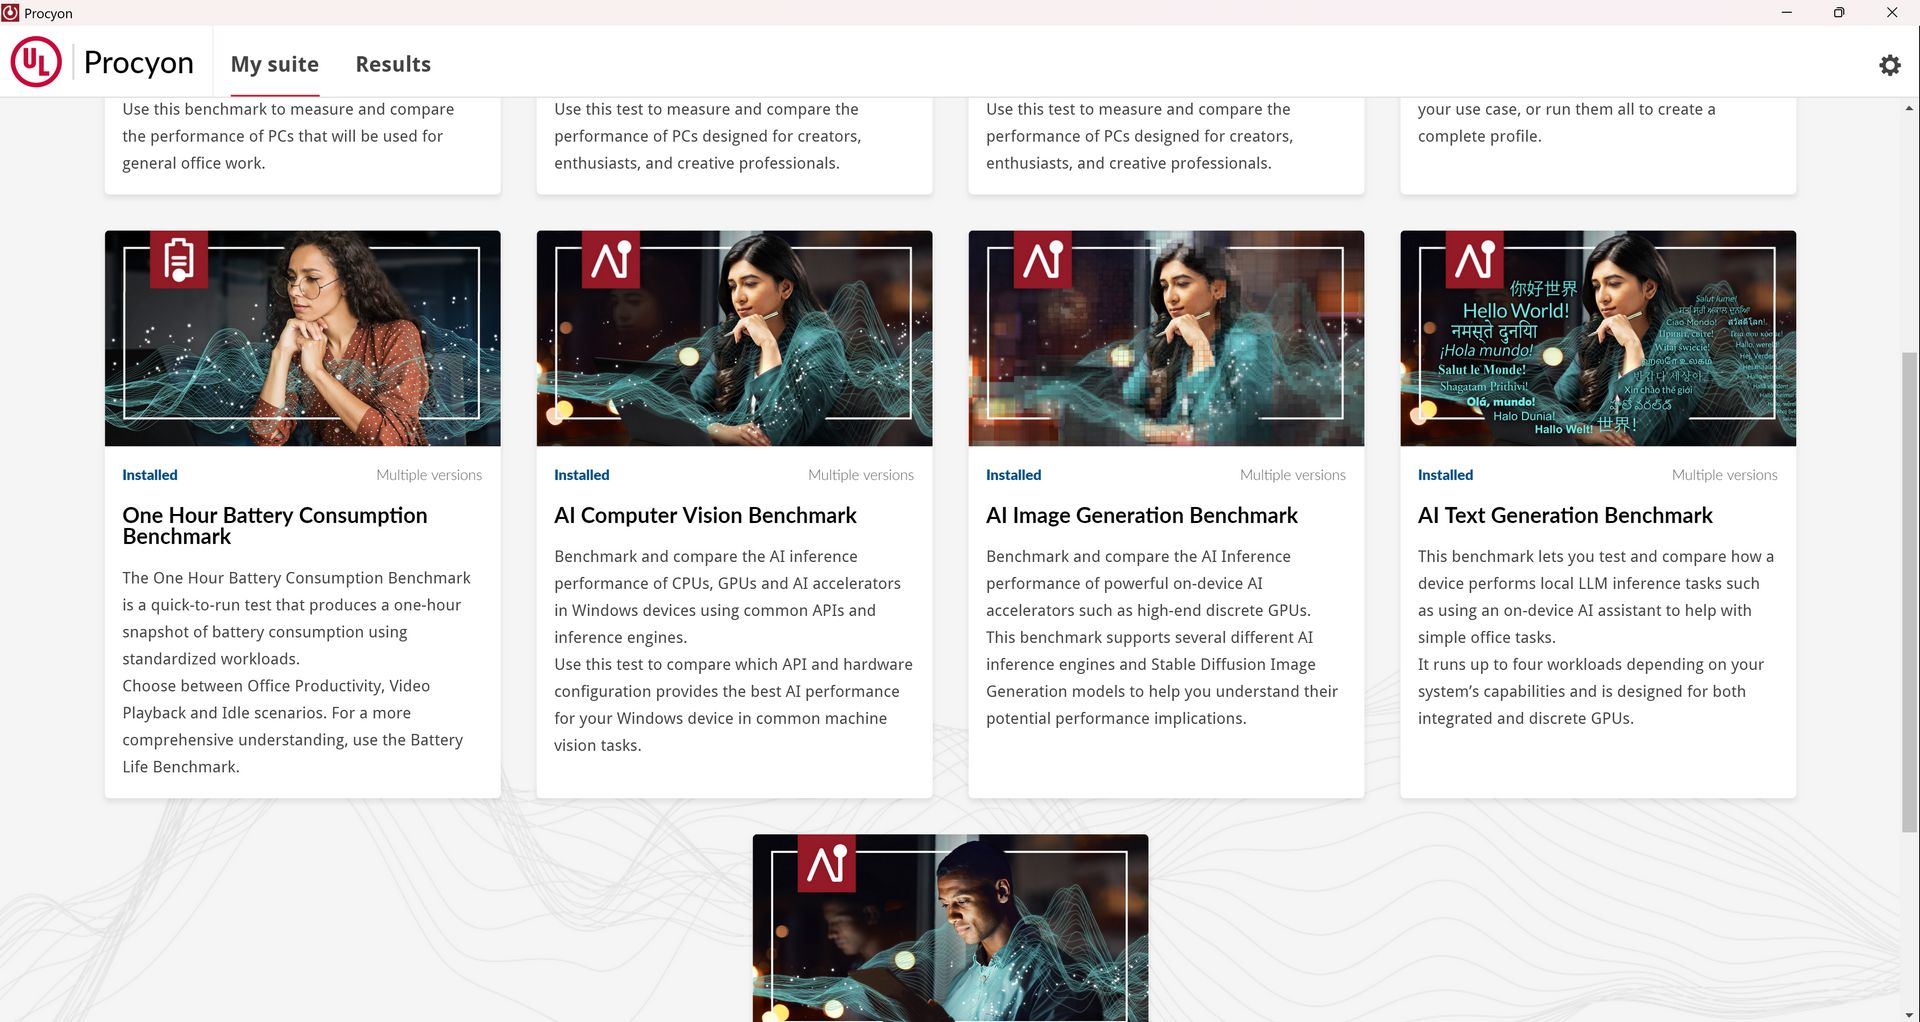The width and height of the screenshot is (1920, 1022).
Task: Click One Hour Battery description paragraph
Action: tap(297, 672)
